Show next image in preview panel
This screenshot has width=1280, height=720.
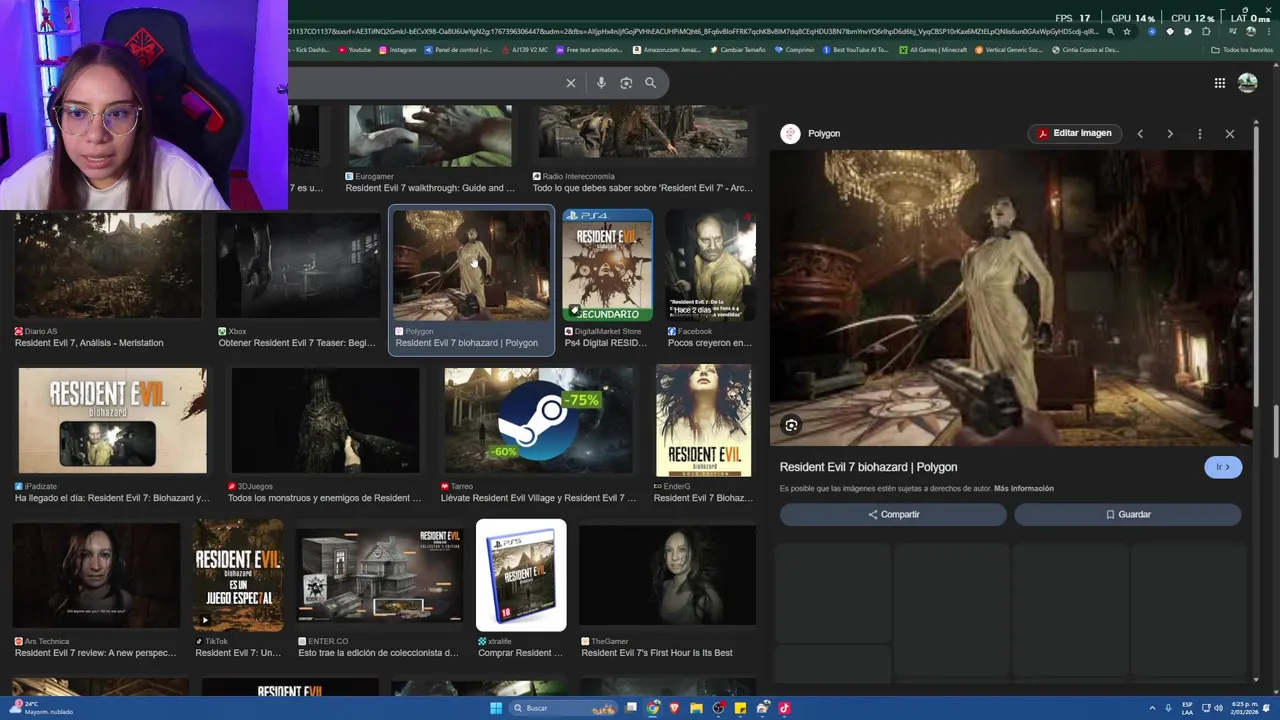click(x=1170, y=133)
